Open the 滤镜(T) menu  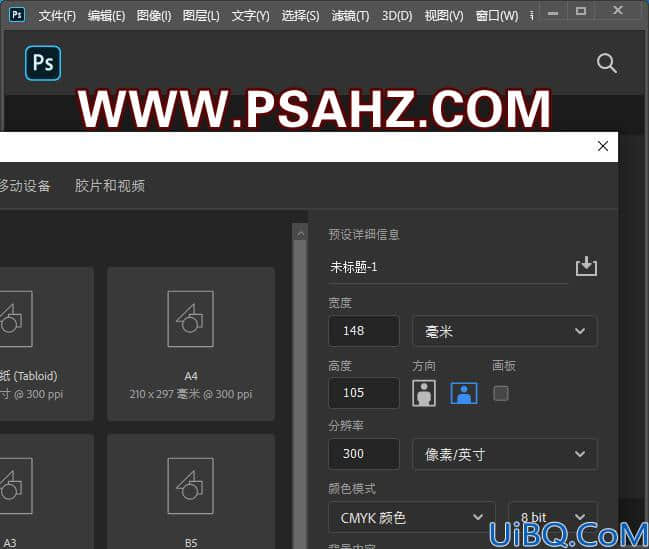pyautogui.click(x=350, y=16)
